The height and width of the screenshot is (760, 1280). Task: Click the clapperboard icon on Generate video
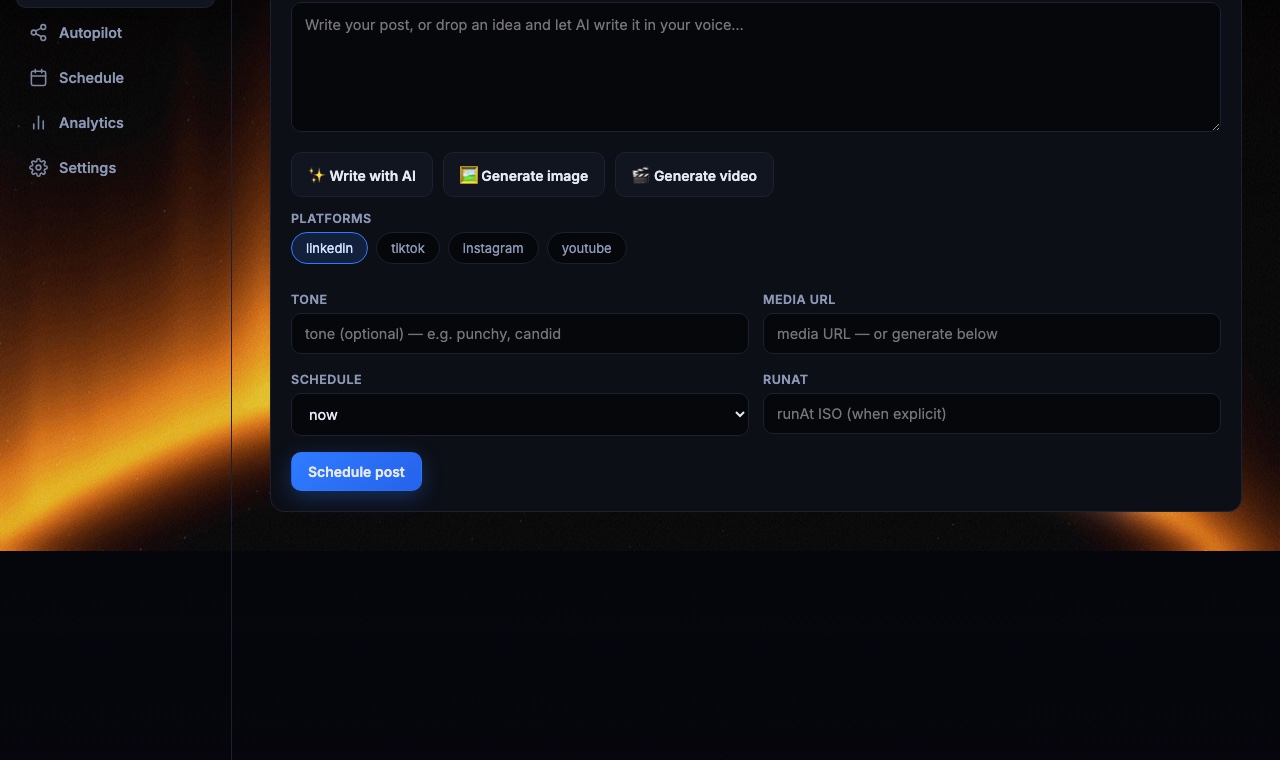pos(640,175)
